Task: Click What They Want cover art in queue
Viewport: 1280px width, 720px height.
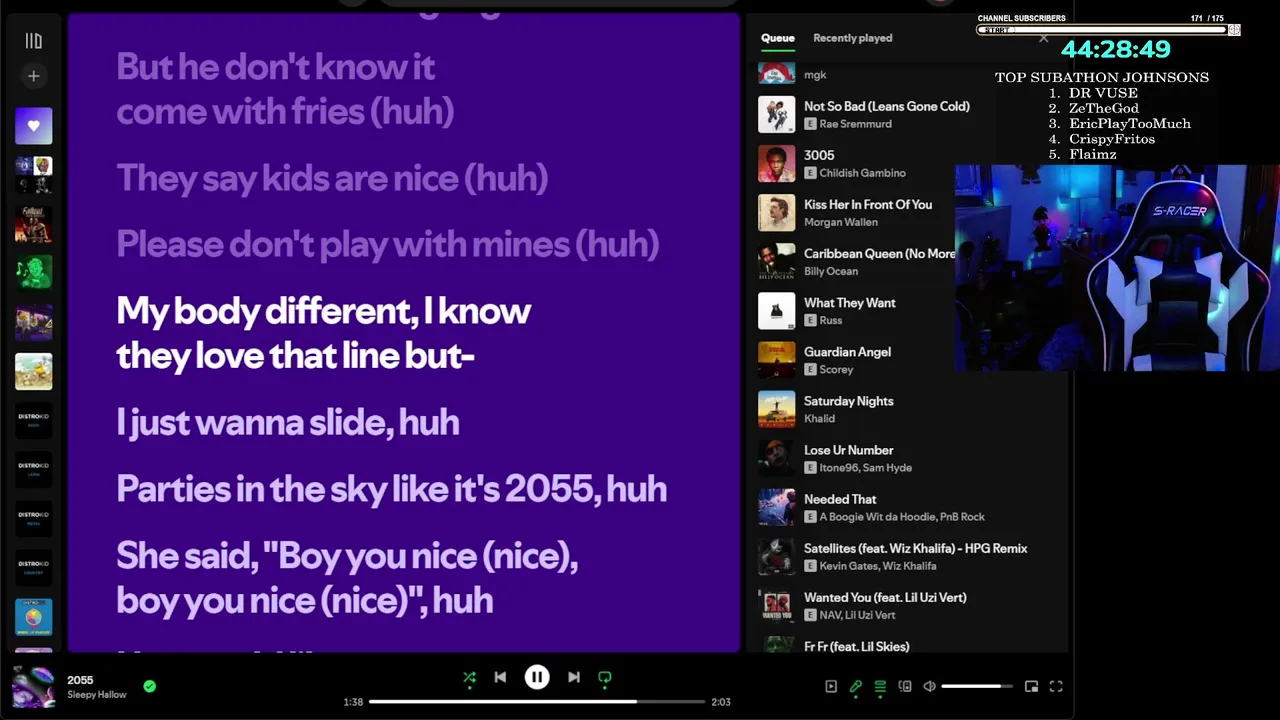Action: [x=777, y=311]
